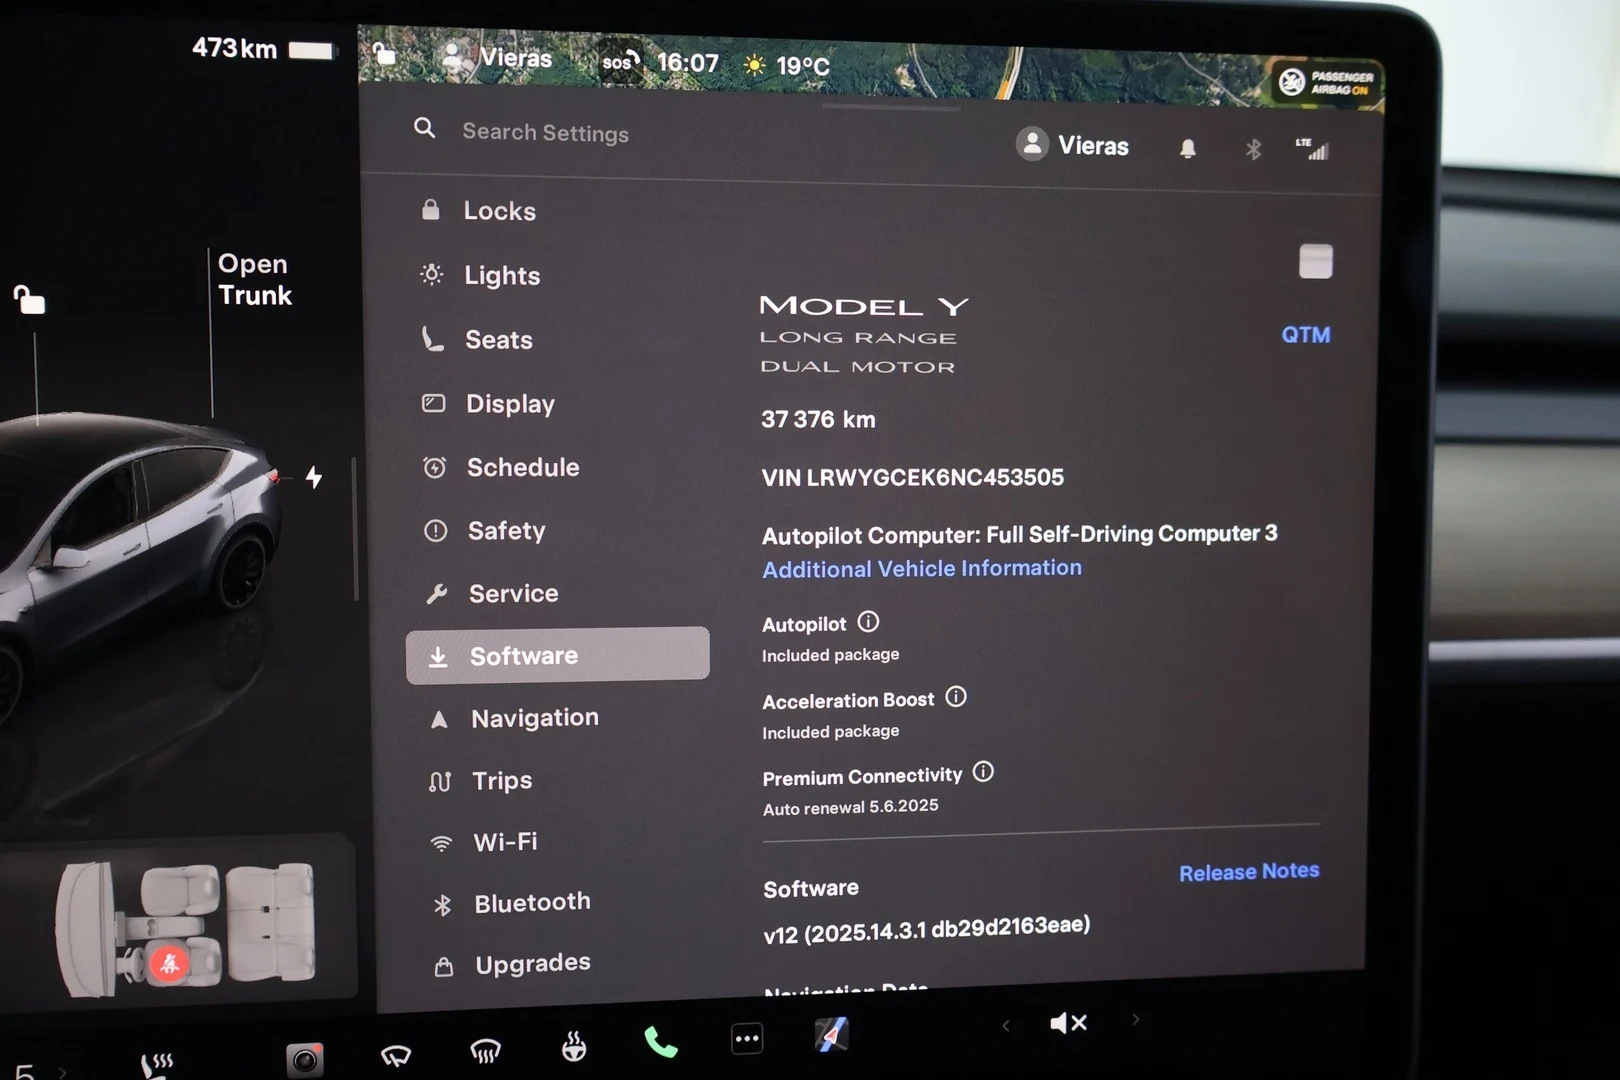Unmute the volume speaker icon

click(x=1068, y=1023)
